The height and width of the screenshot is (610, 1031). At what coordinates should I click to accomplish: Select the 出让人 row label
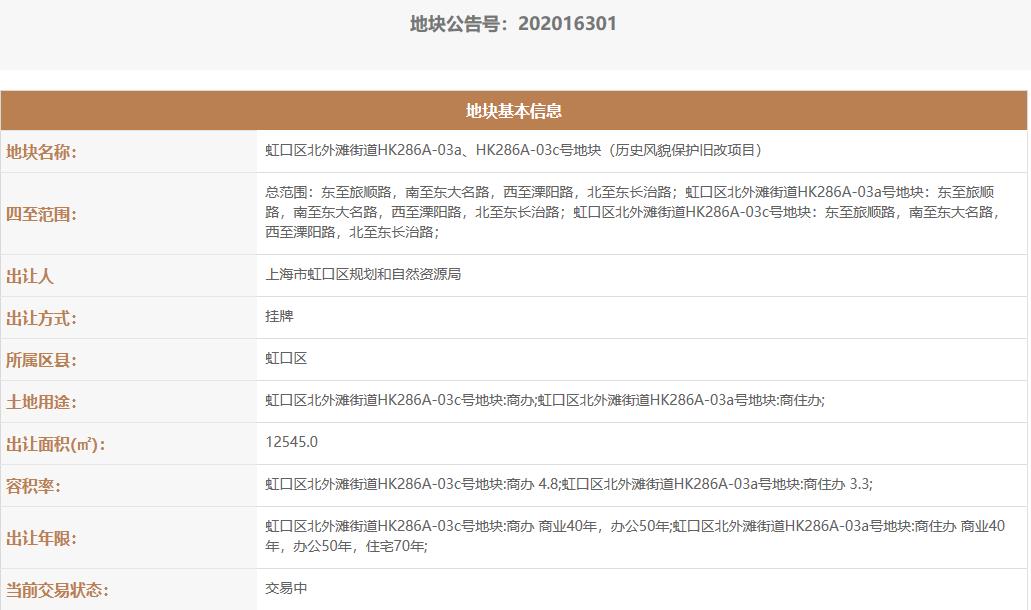click(x=30, y=276)
